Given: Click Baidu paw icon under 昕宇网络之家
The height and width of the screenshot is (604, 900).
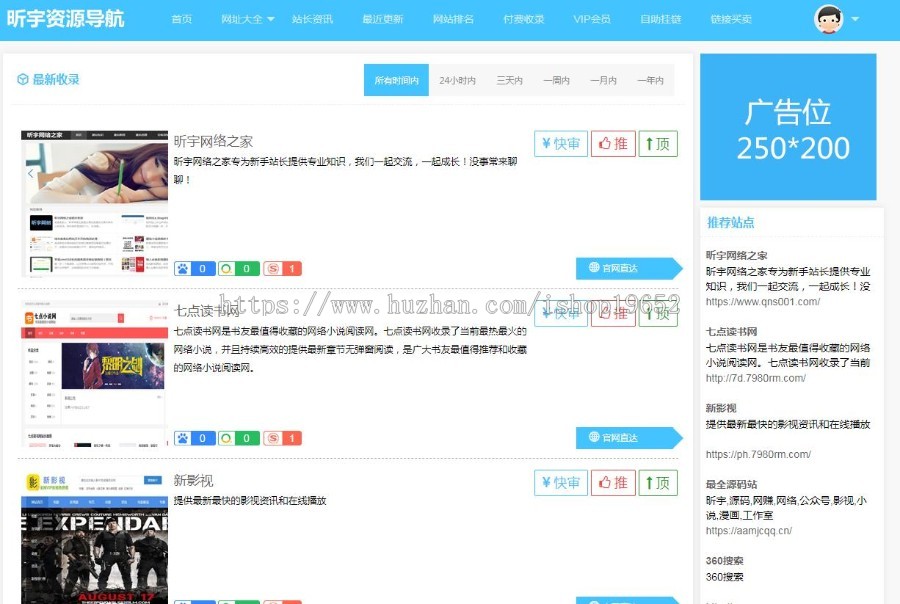Looking at the screenshot, I should pos(183,269).
